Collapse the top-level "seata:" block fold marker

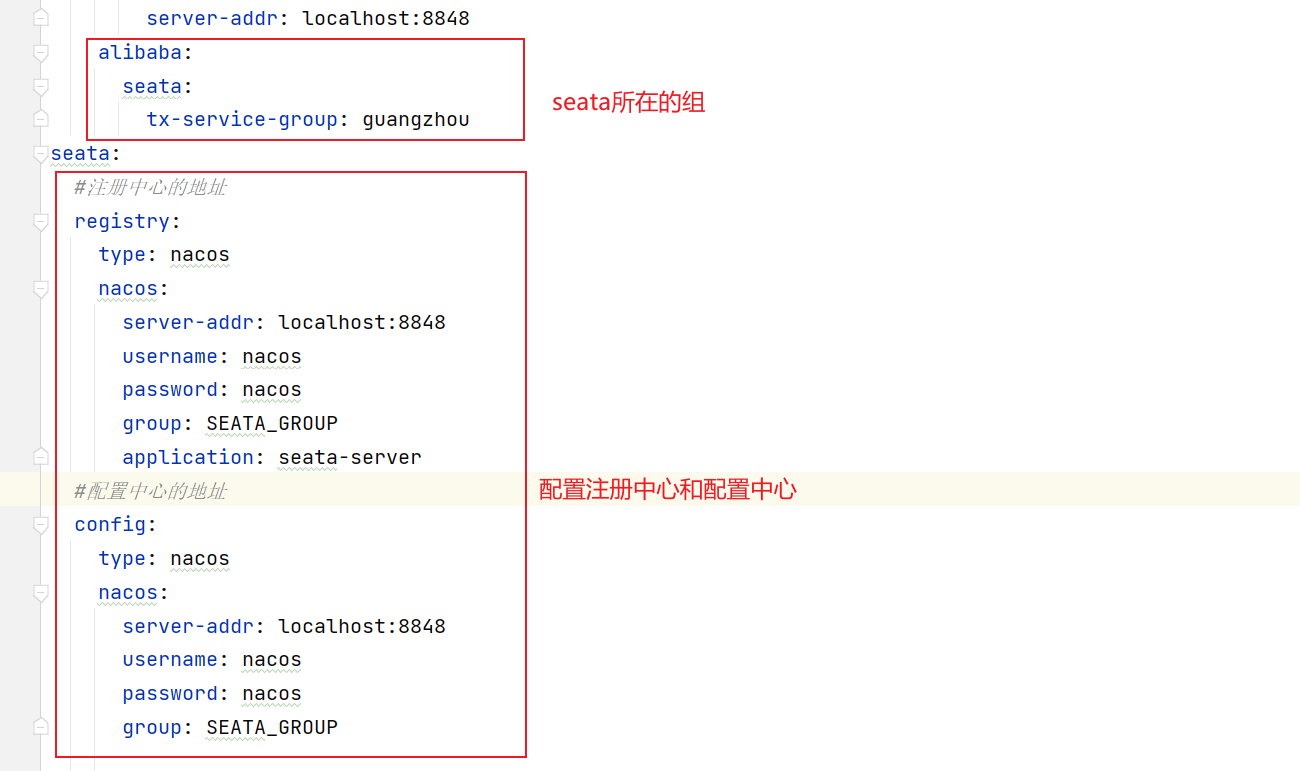tap(40, 153)
